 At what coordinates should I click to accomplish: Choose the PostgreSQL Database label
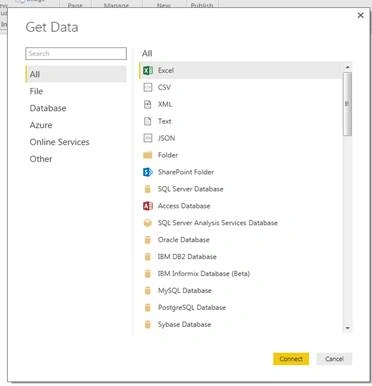(192, 307)
